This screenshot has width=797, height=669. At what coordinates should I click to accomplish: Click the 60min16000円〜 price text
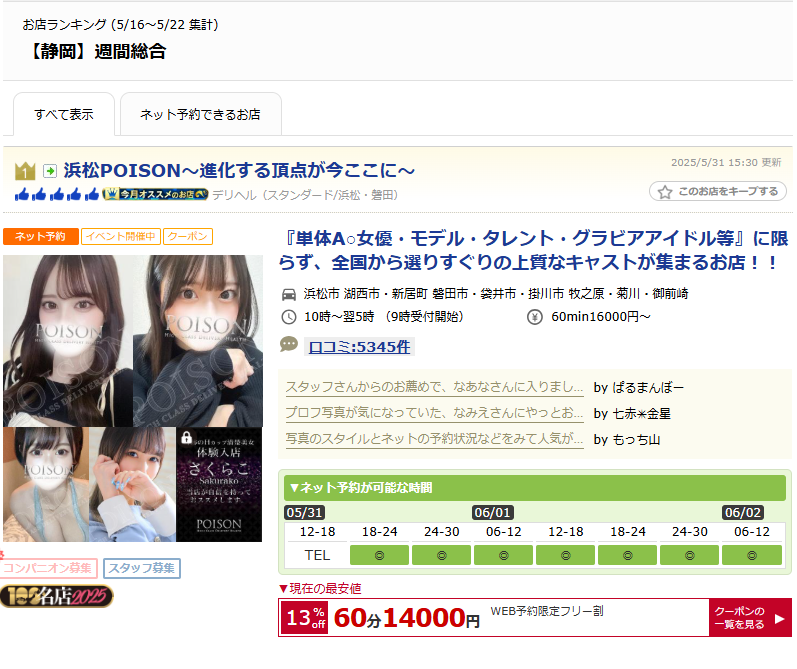pyautogui.click(x=601, y=317)
